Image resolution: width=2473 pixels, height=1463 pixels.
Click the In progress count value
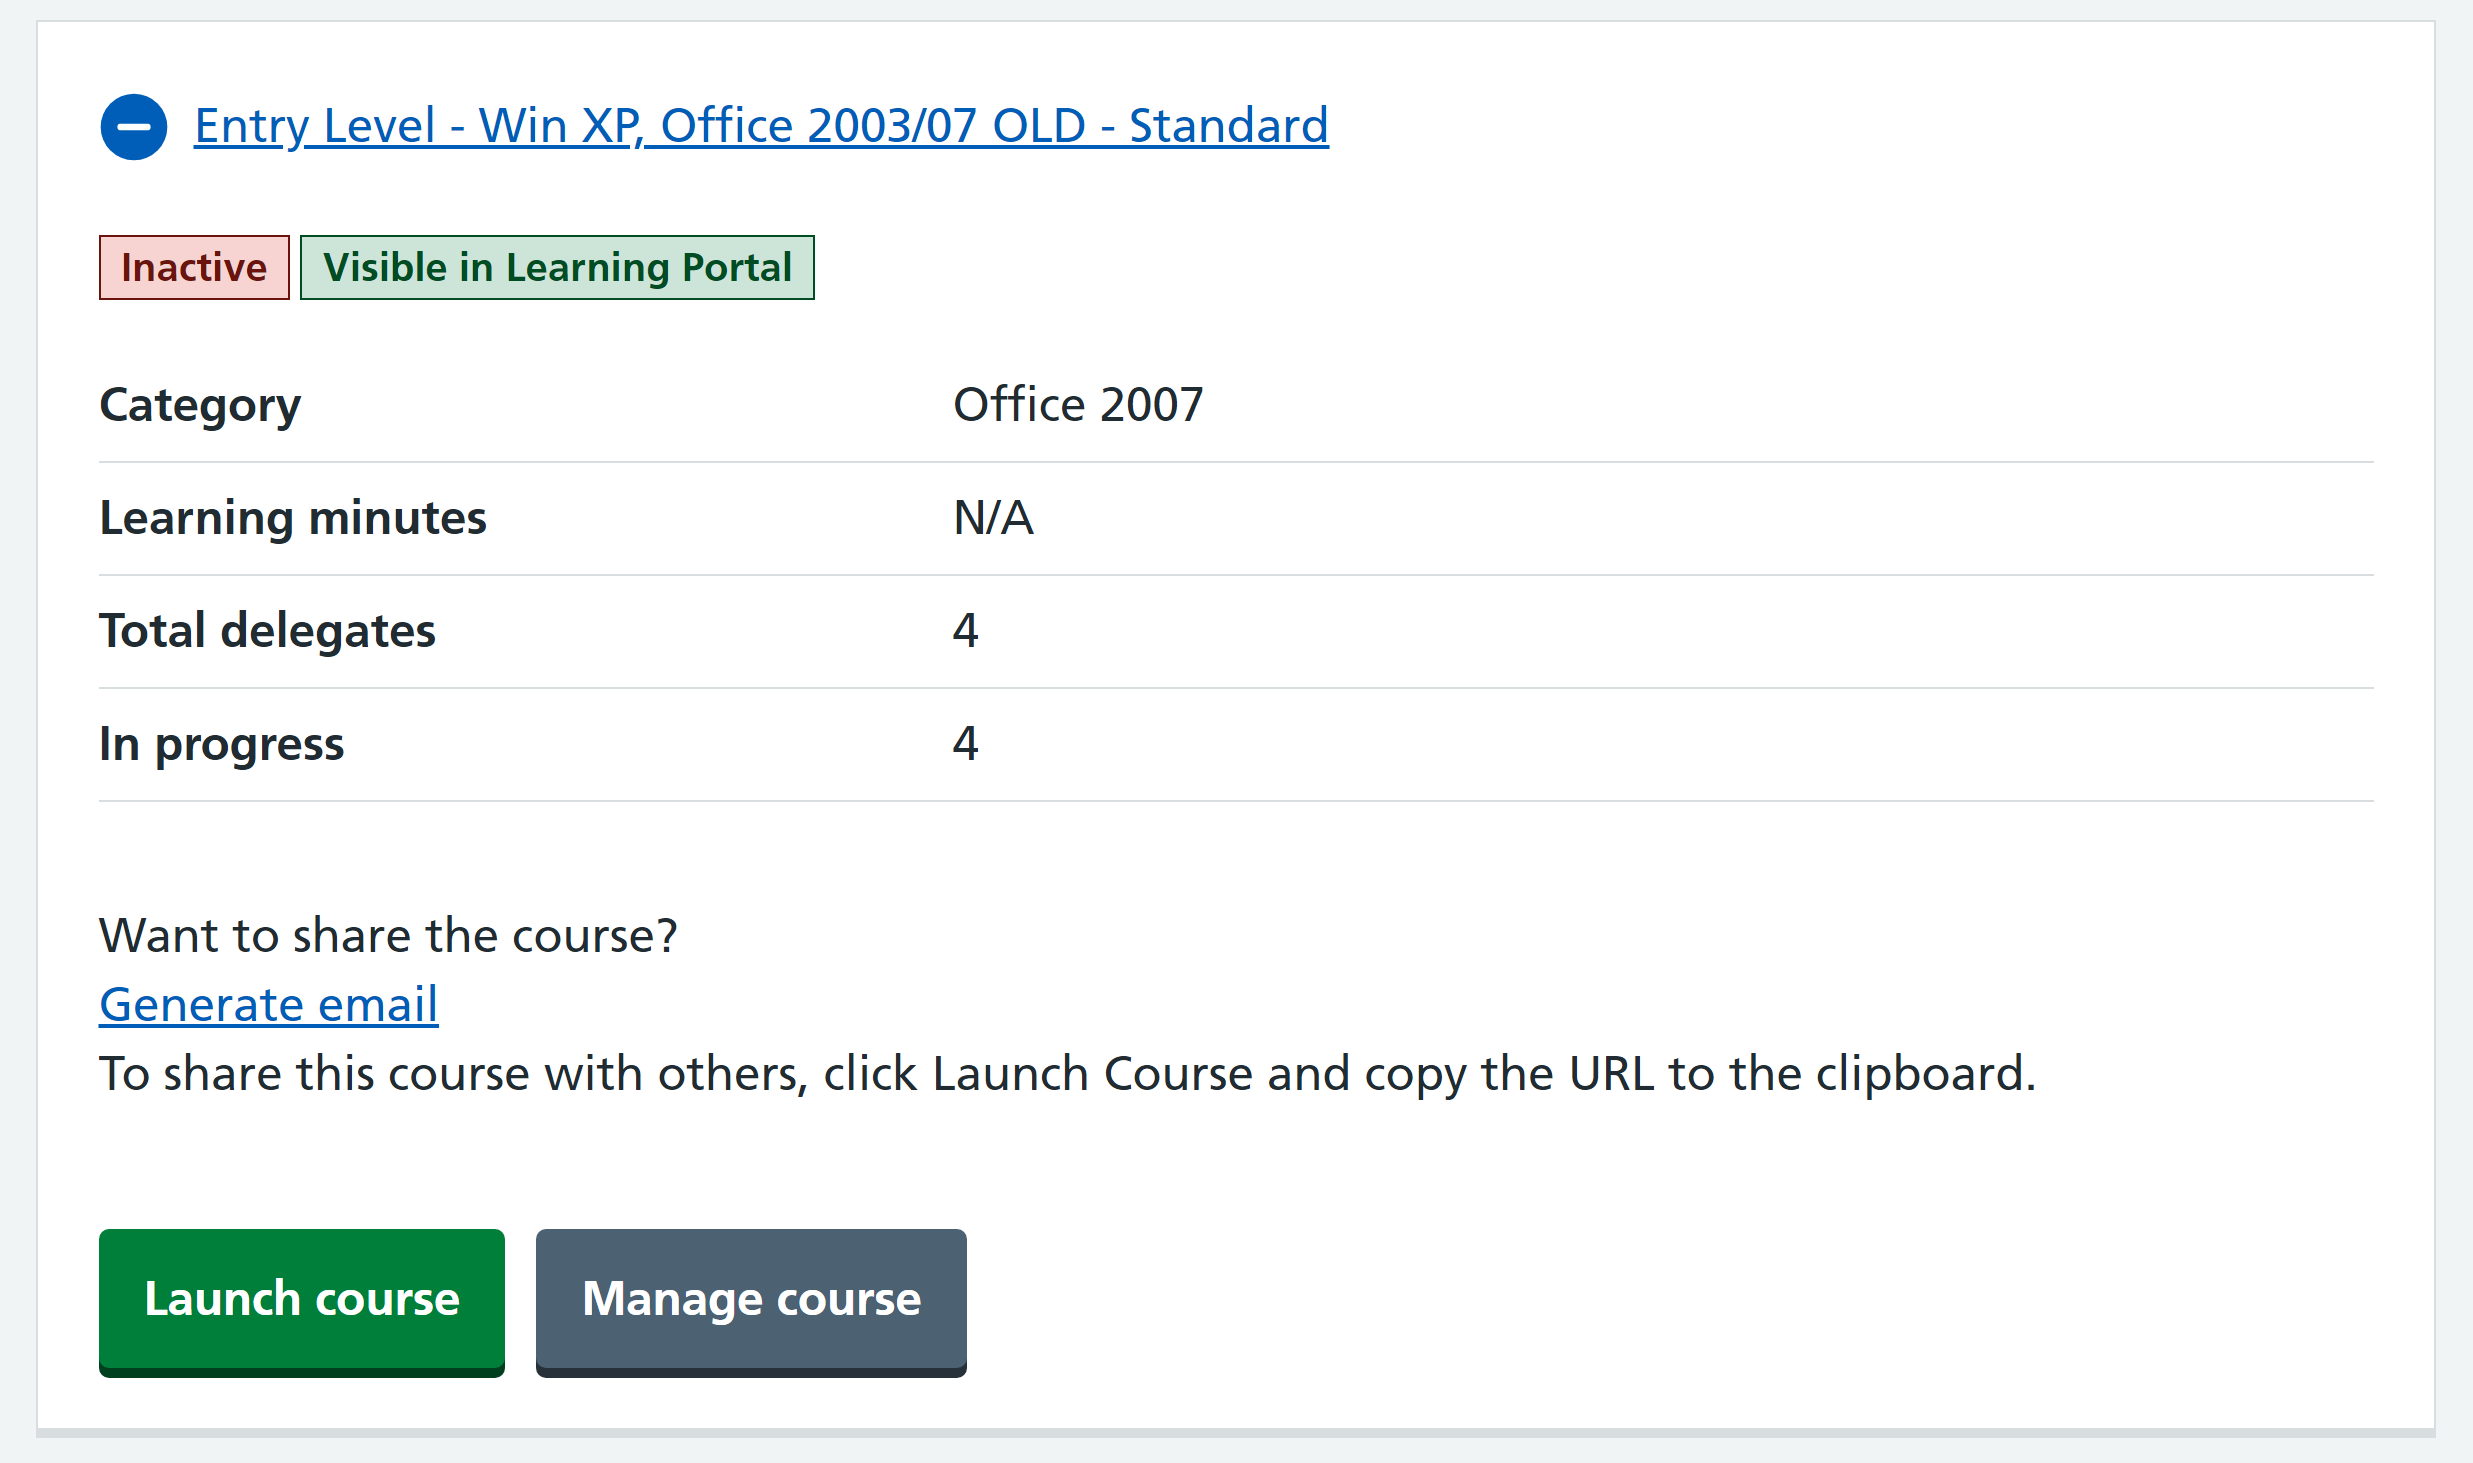point(965,744)
